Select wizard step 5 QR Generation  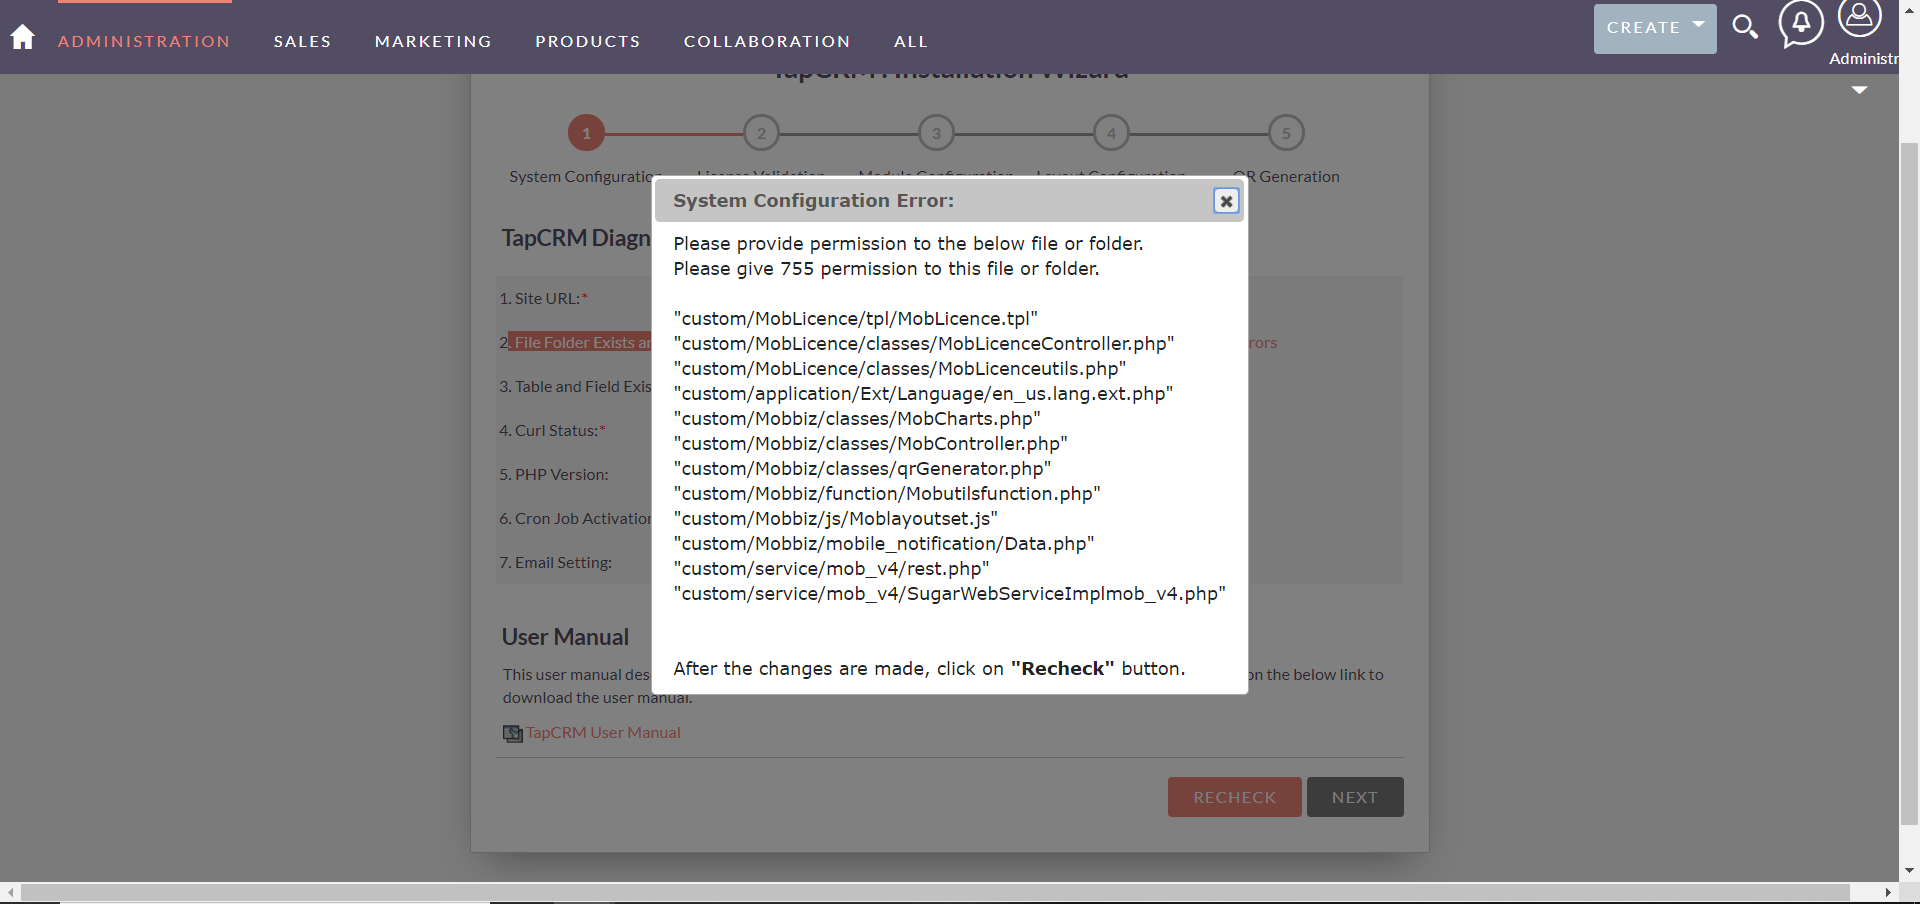tap(1286, 133)
